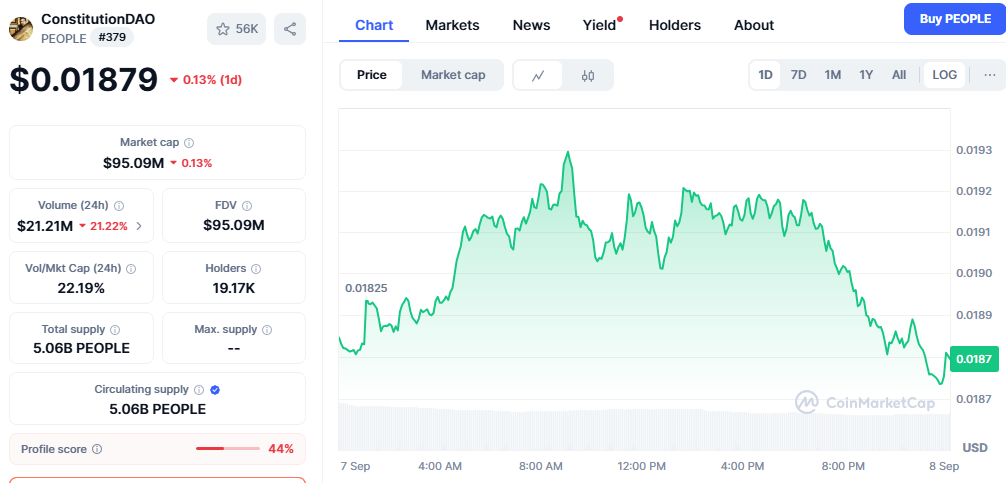
Task: Show Market cap info tooltip icon
Action: click(189, 143)
